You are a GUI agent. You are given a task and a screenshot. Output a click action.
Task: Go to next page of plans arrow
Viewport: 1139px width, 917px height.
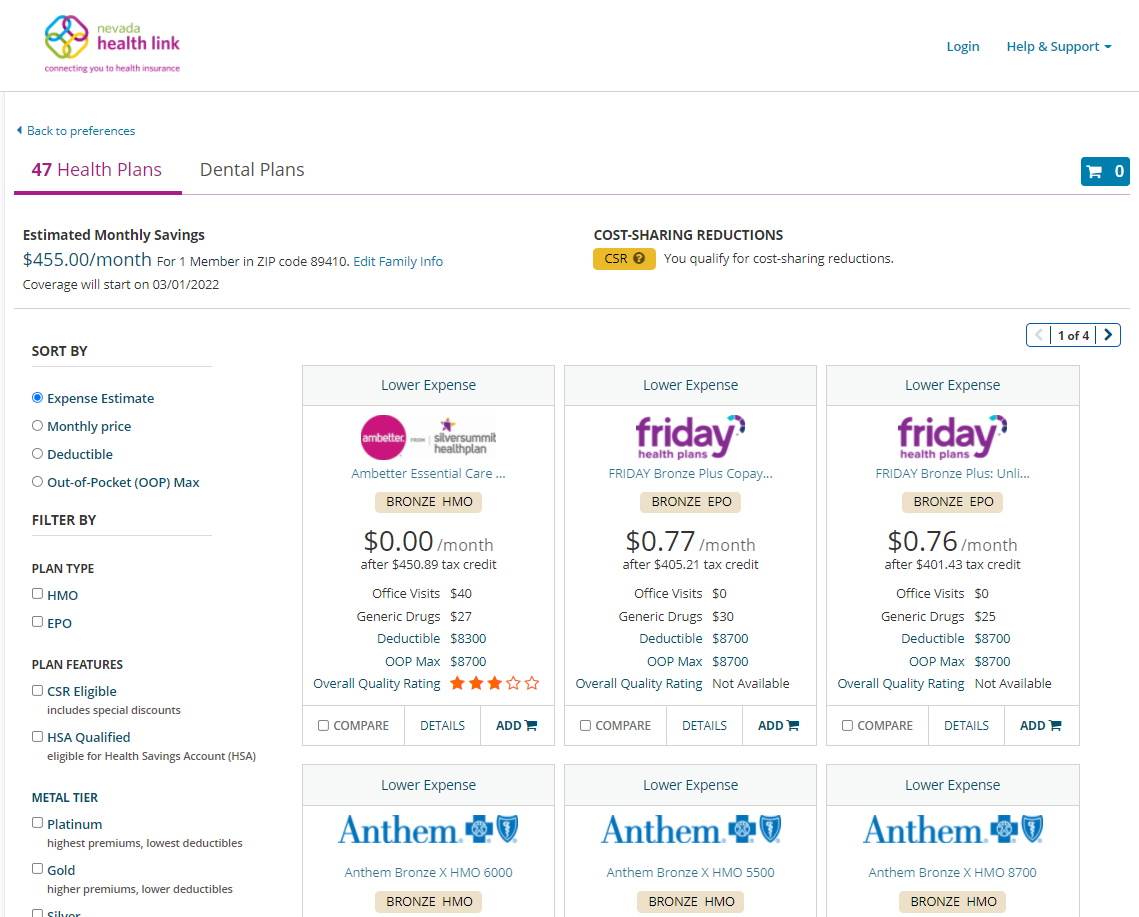(x=1108, y=335)
